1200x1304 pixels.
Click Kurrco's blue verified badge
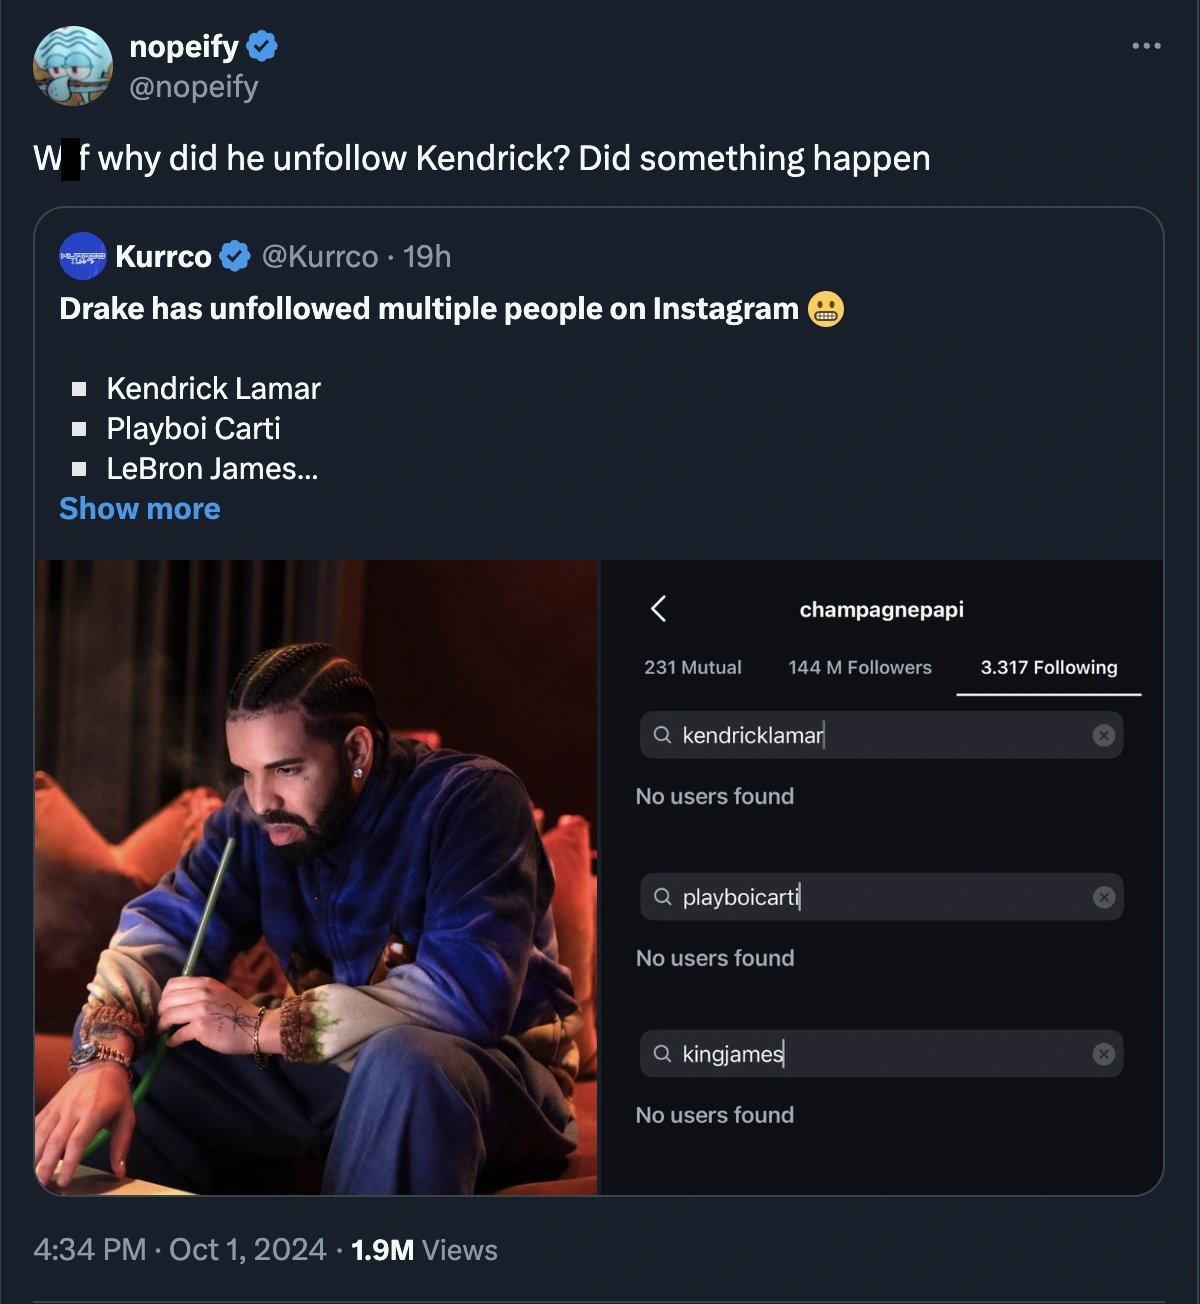[235, 257]
